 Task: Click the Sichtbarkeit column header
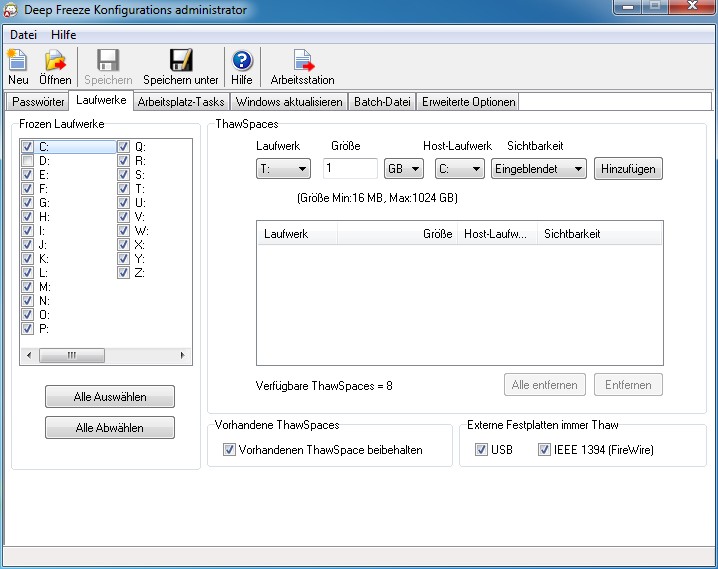pos(600,234)
